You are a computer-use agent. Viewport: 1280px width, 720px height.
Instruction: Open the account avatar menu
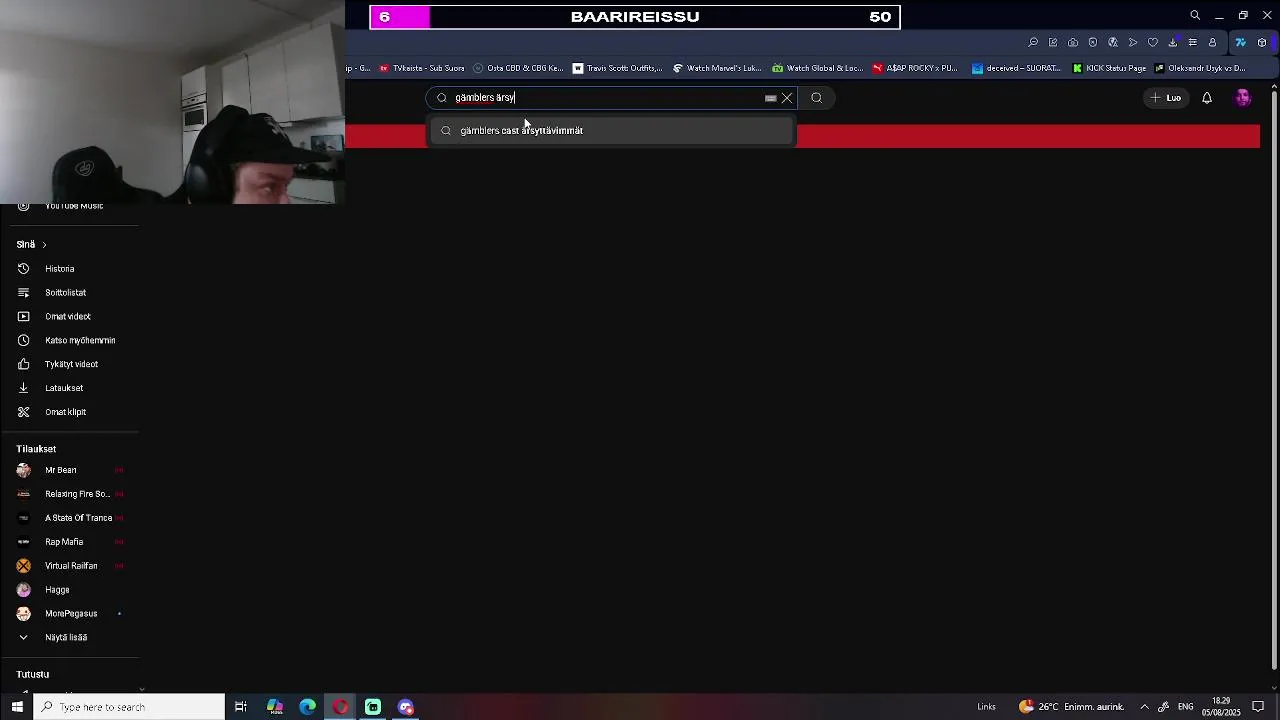[1243, 98]
